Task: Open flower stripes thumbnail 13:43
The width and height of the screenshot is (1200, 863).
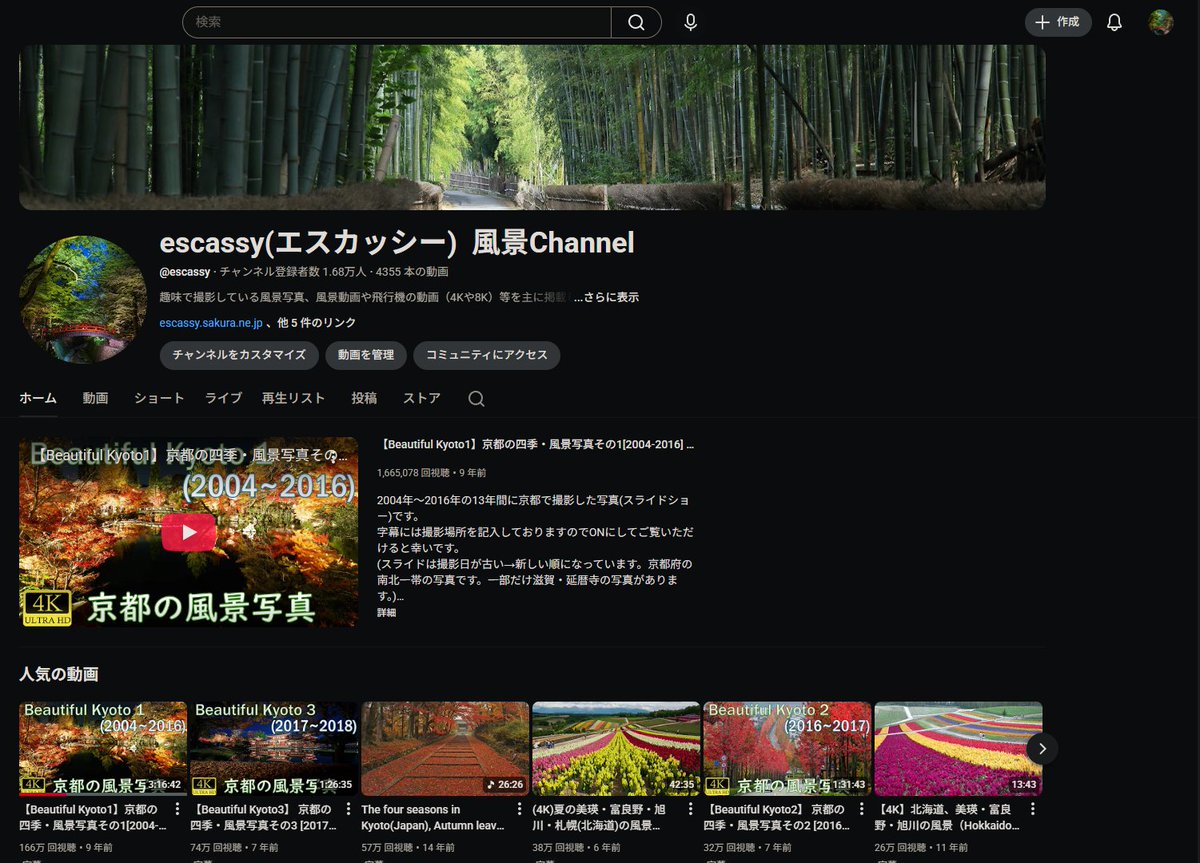Action: pos(958,749)
